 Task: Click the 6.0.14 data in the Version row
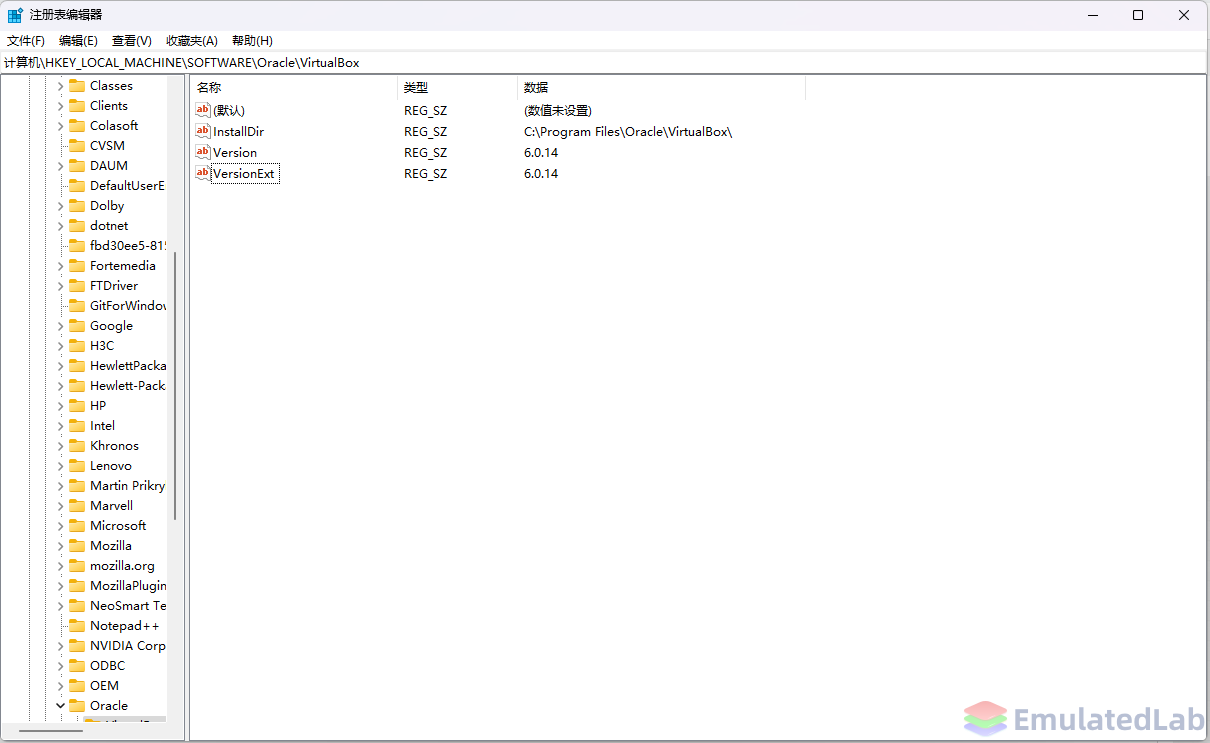click(541, 153)
